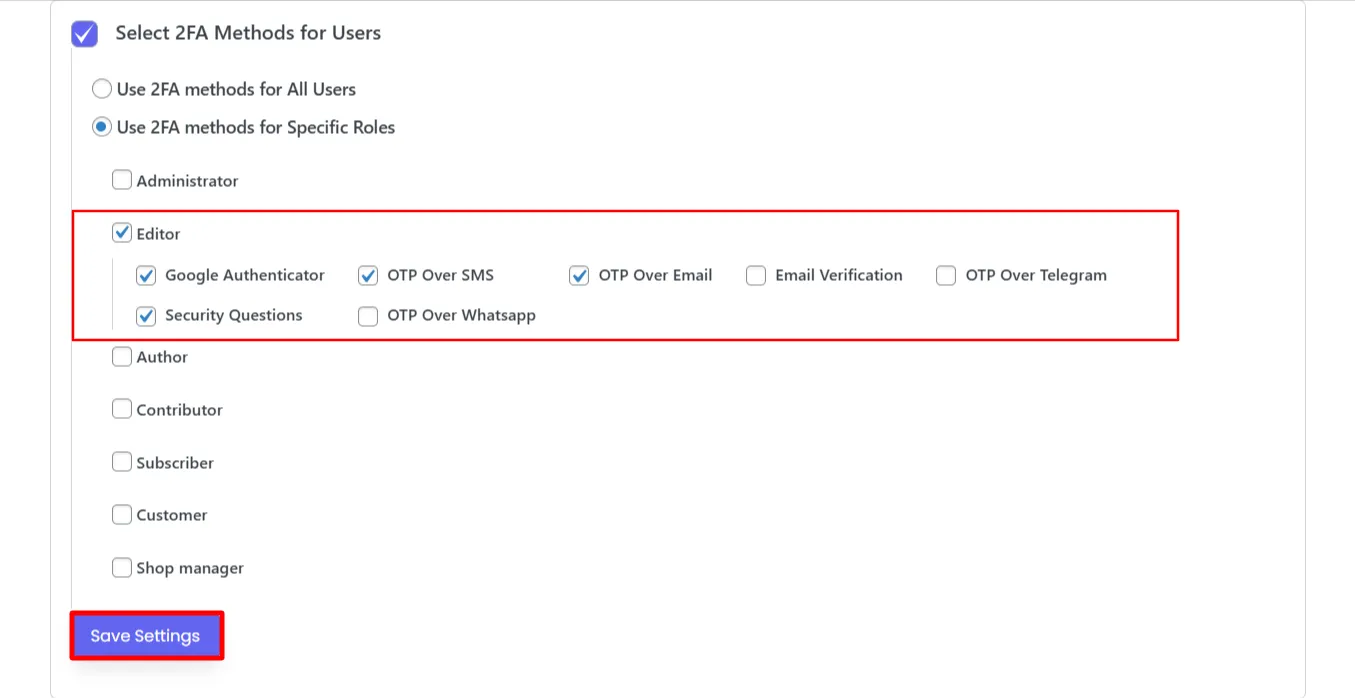The height and width of the screenshot is (698, 1355).
Task: Uncheck Security Questions method
Action: 146,316
